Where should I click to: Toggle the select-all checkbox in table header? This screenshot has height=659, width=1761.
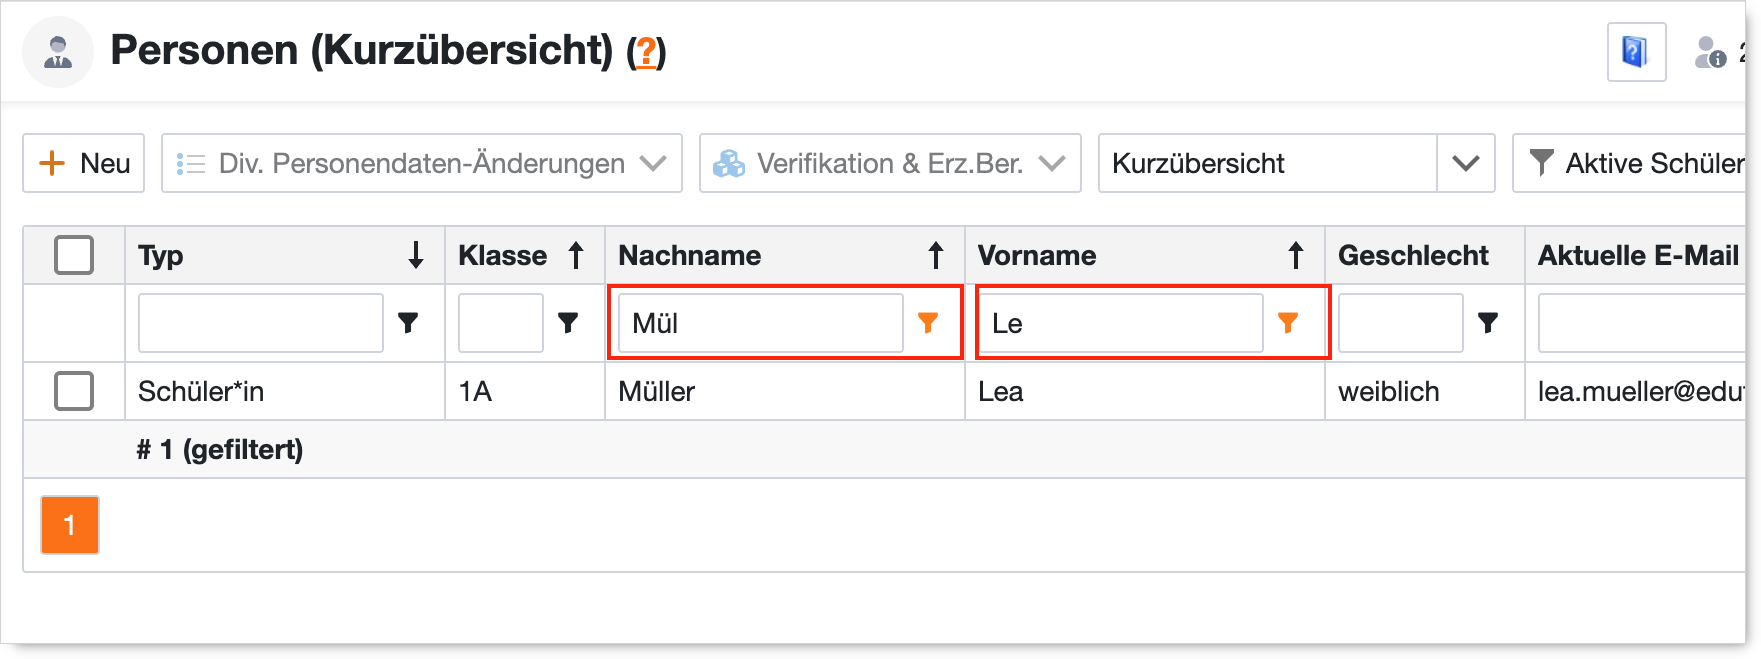click(74, 255)
